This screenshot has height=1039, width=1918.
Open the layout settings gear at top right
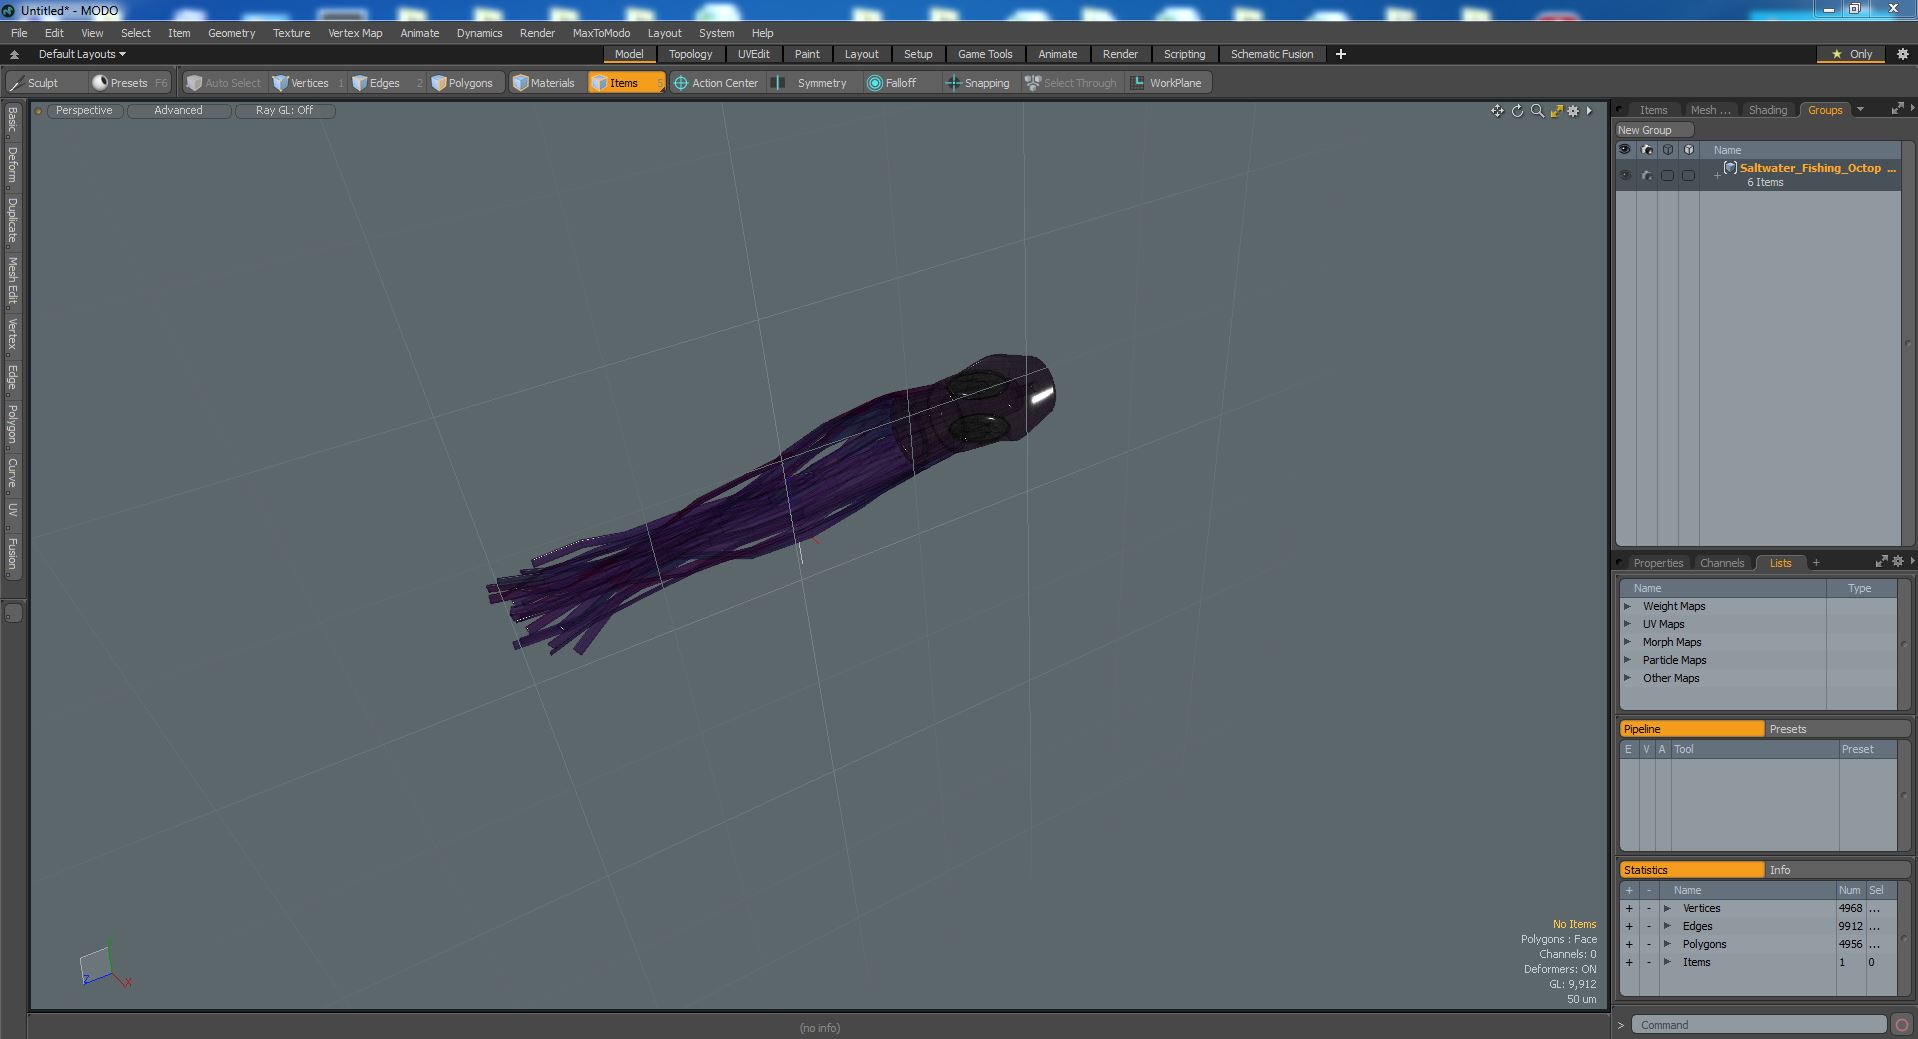pos(1902,54)
